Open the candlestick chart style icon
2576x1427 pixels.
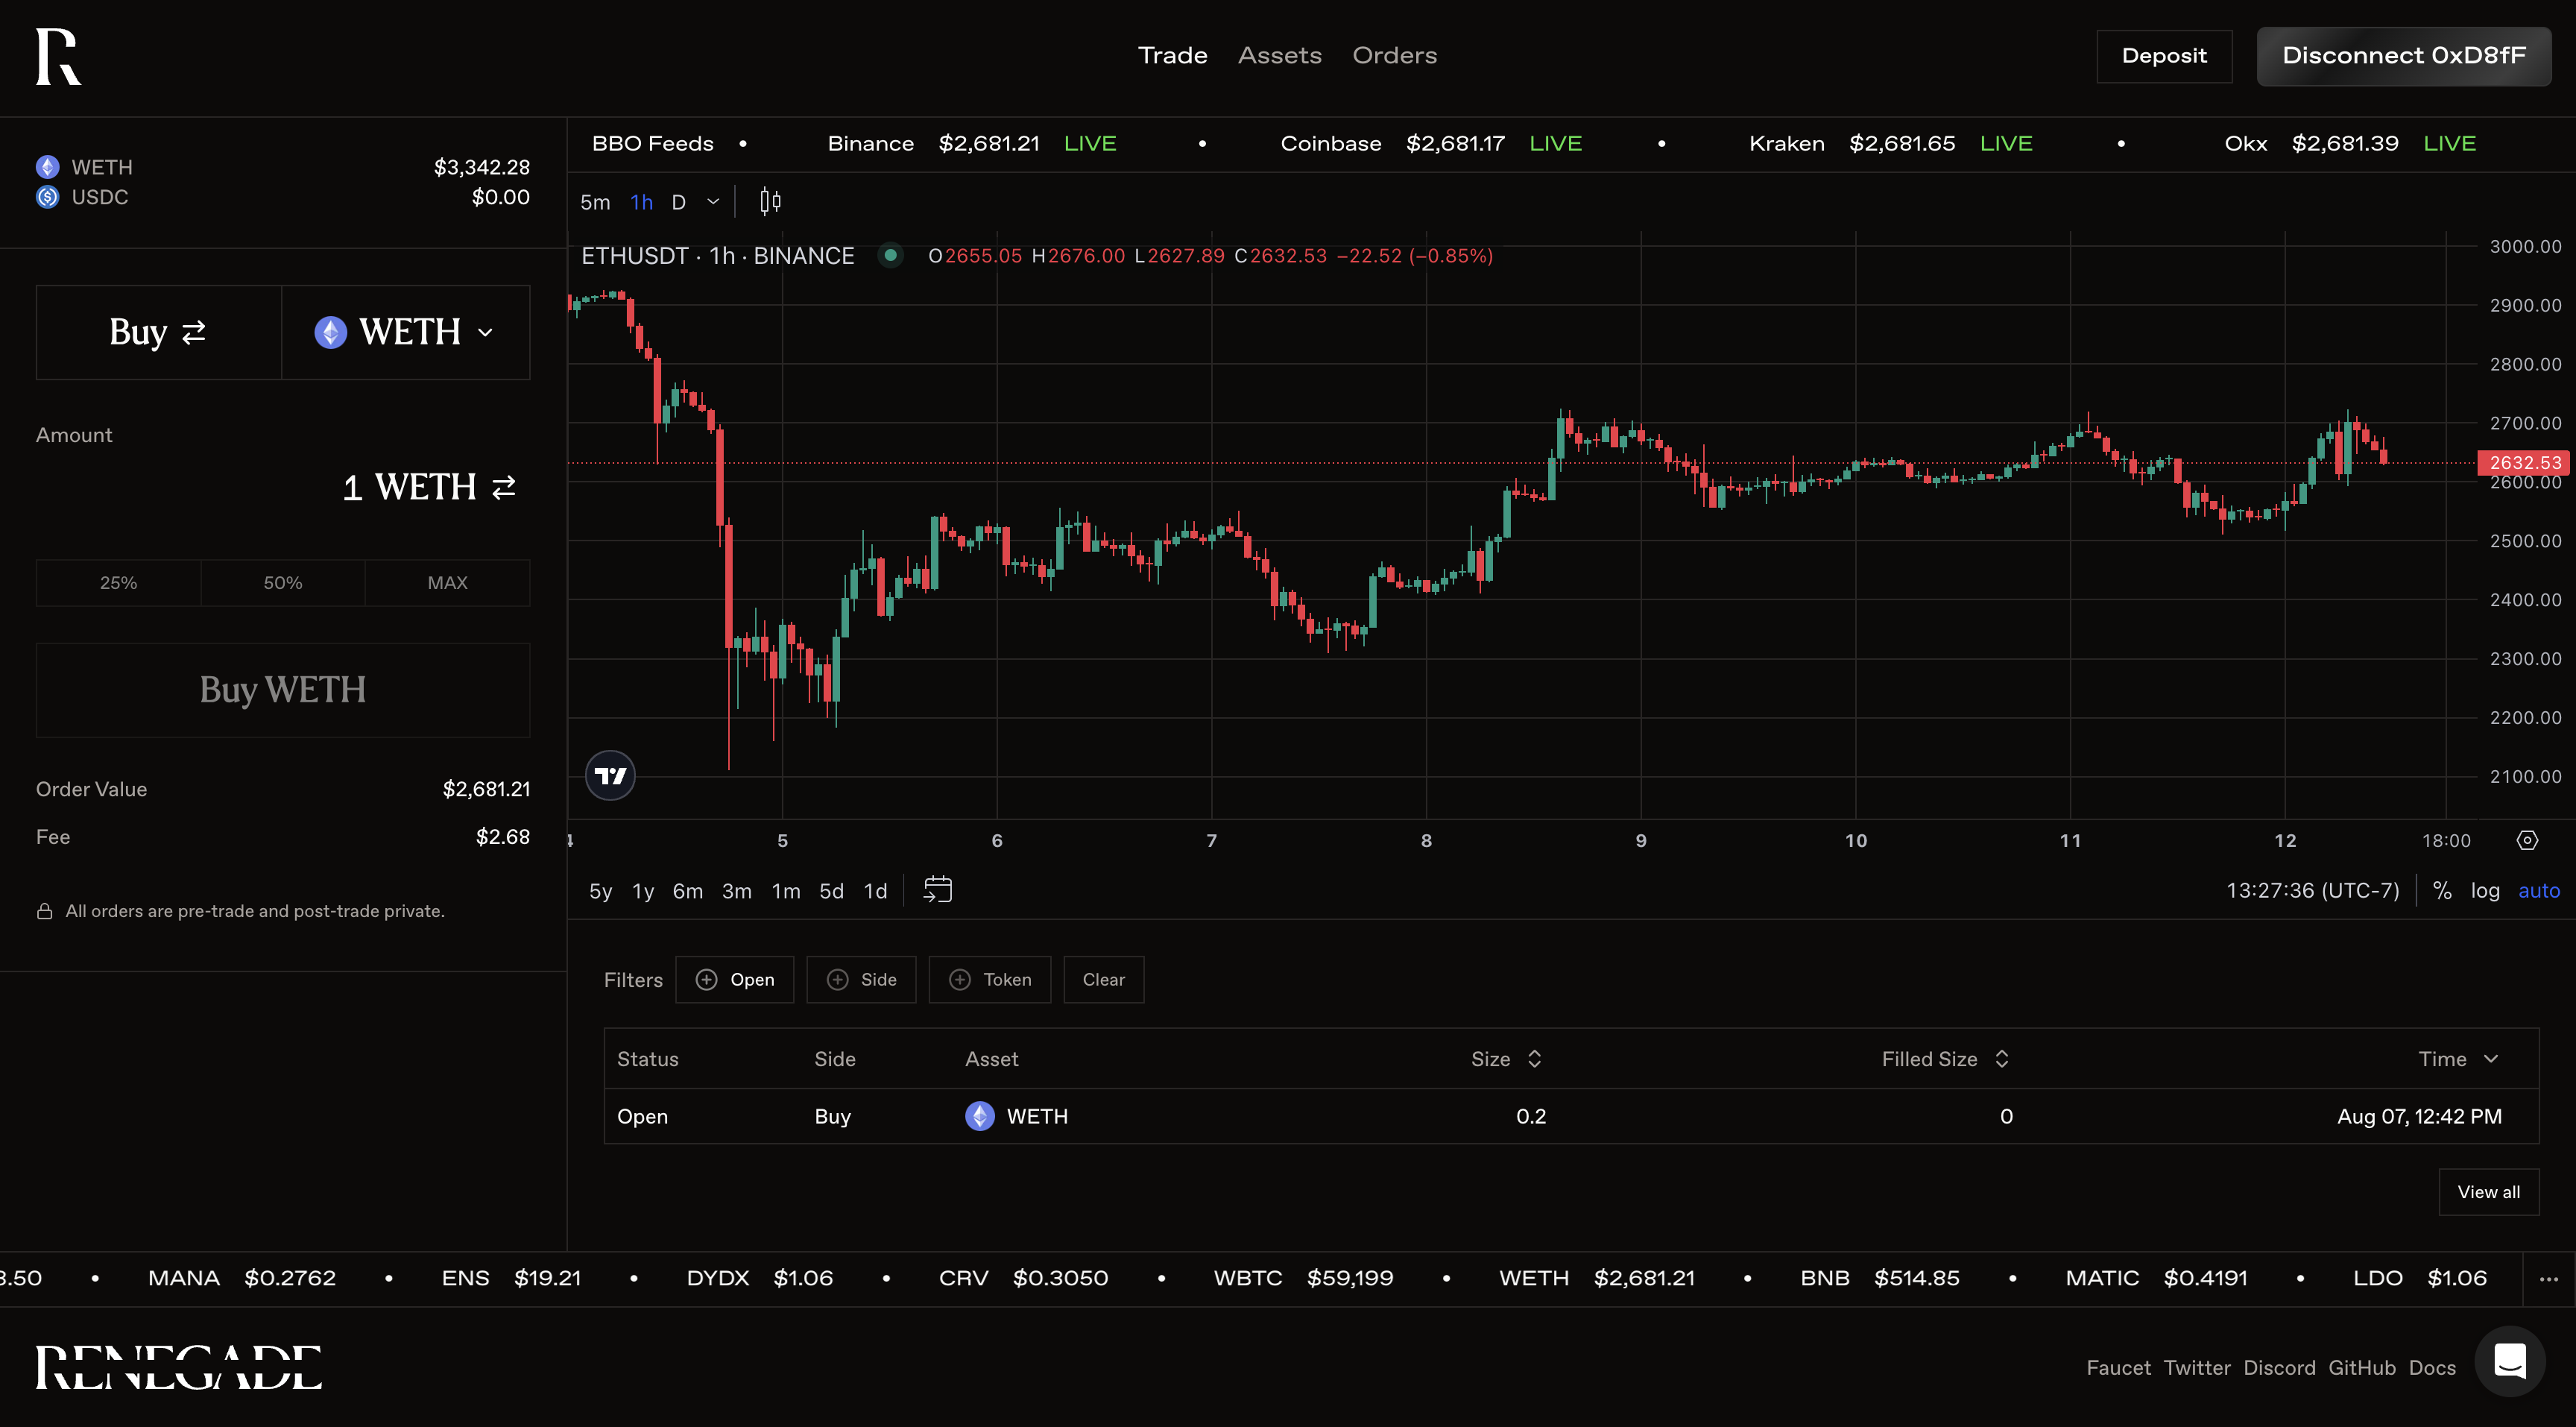(770, 202)
